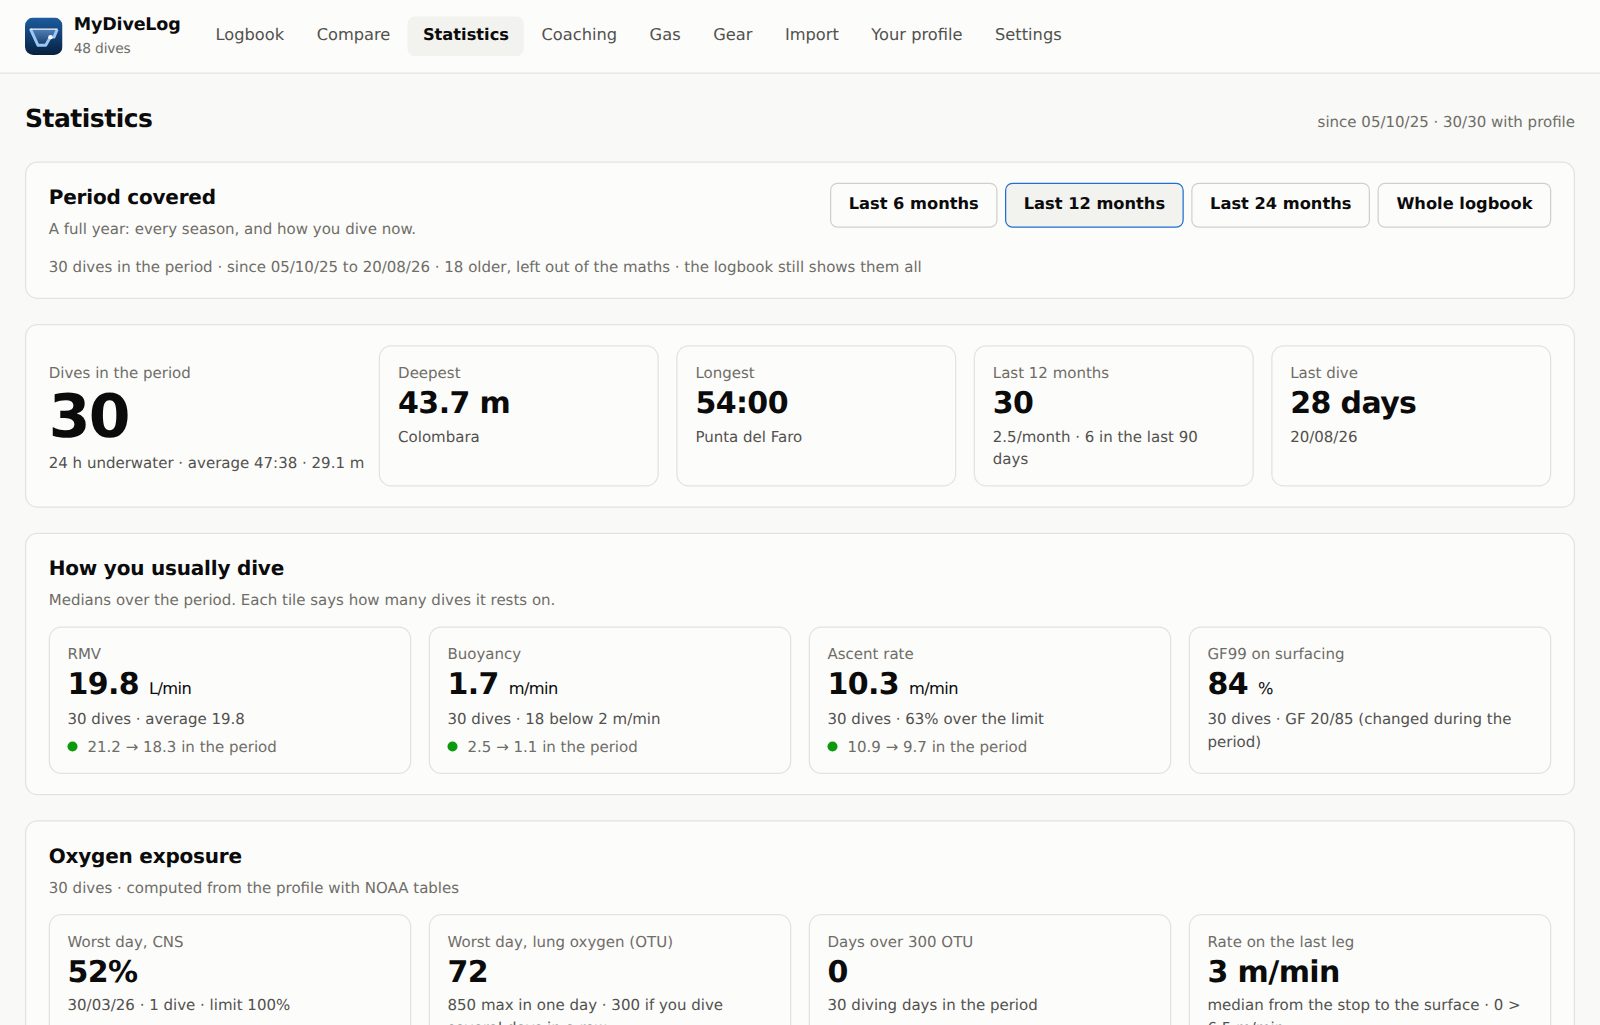Viewport: 1600px width, 1025px height.
Task: Click the MyDiveLog mask logo icon
Action: [43, 36]
